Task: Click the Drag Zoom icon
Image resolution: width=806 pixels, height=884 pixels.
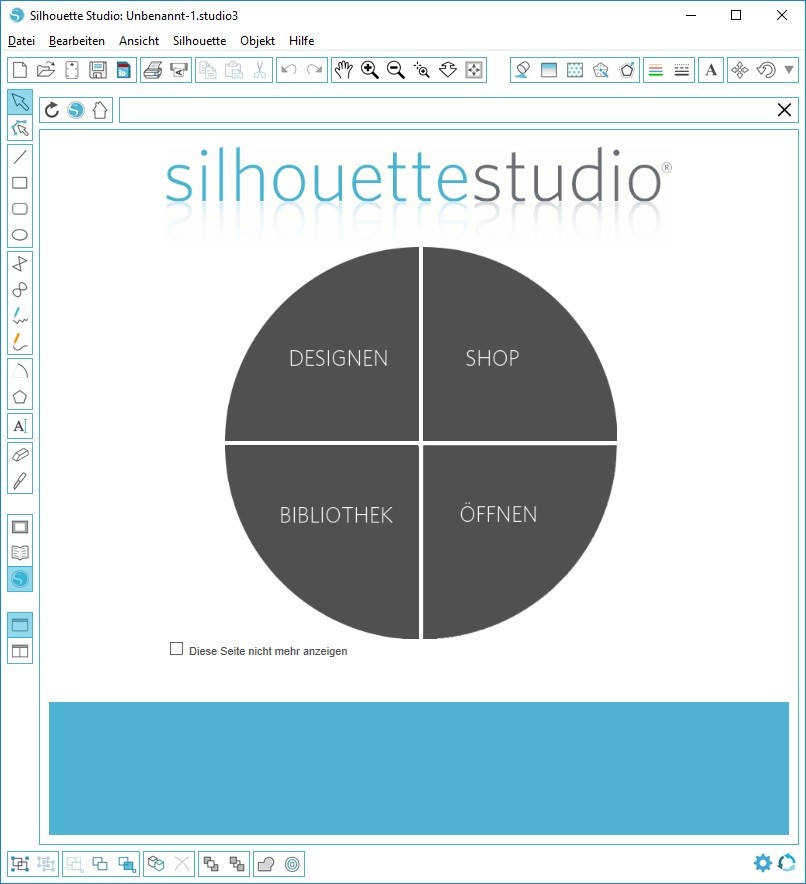Action: pyautogui.click(x=448, y=70)
